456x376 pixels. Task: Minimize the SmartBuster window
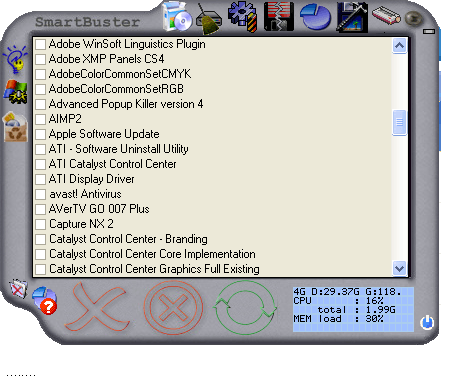429,31
